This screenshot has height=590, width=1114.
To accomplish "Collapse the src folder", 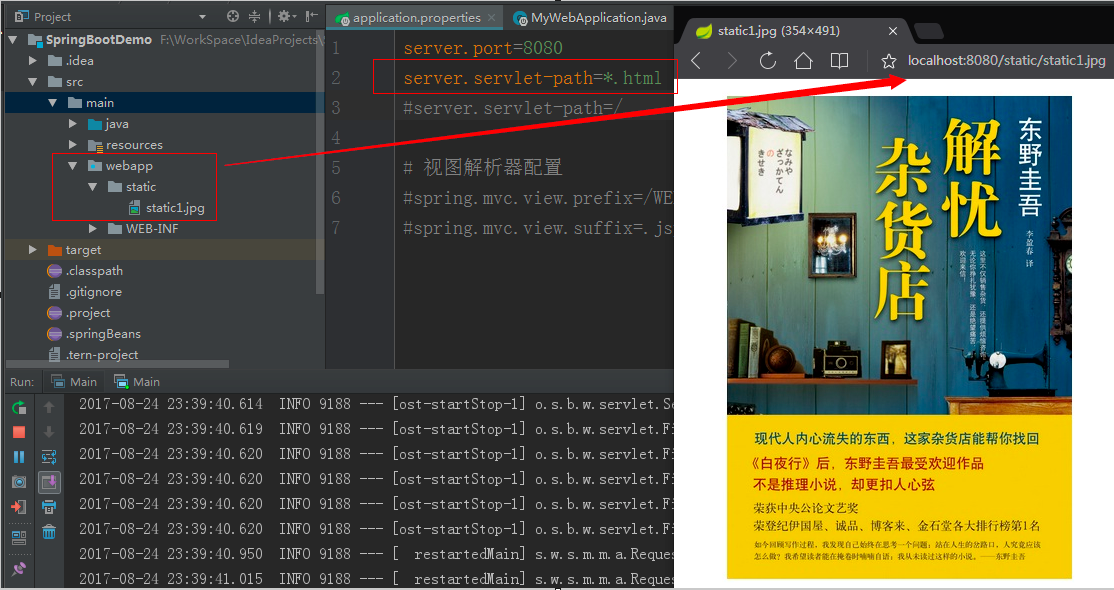I will pyautogui.click(x=33, y=82).
